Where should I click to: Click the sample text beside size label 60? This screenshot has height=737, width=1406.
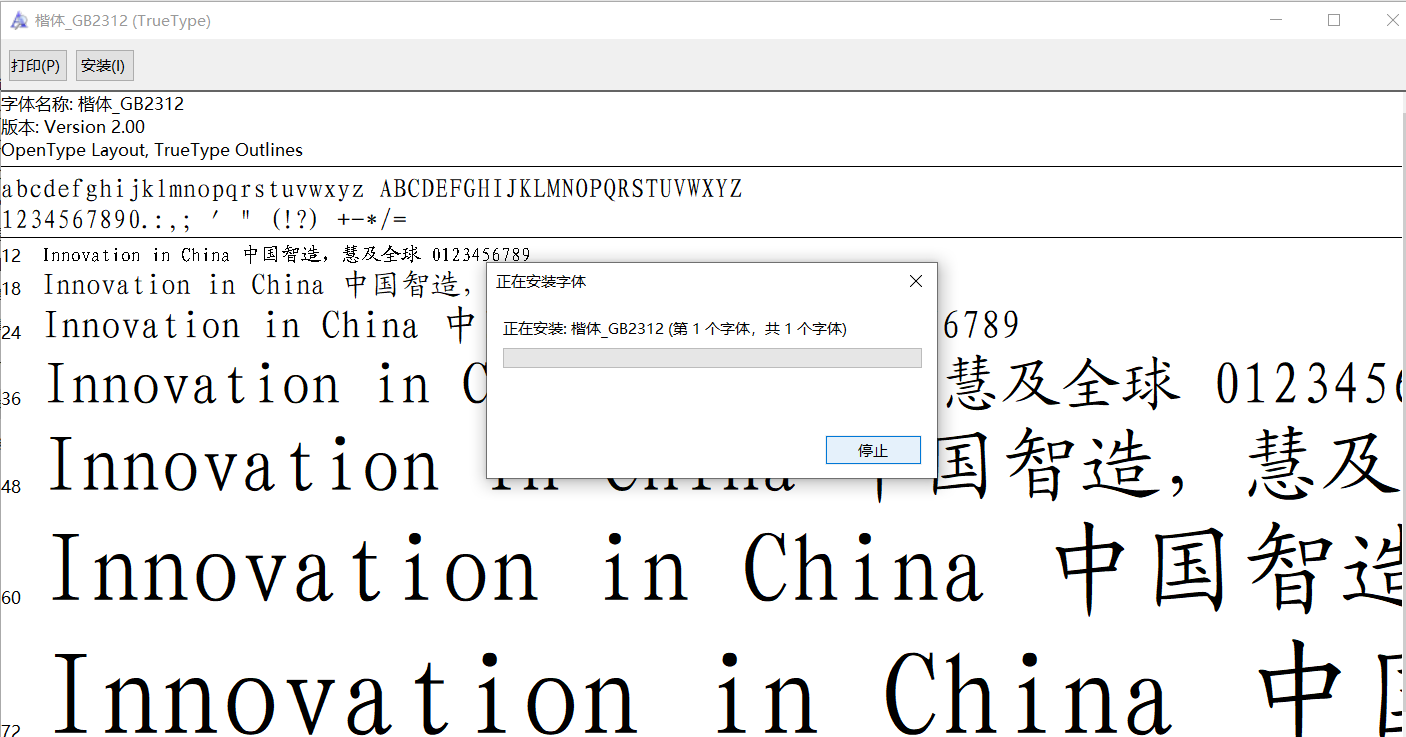(727, 568)
